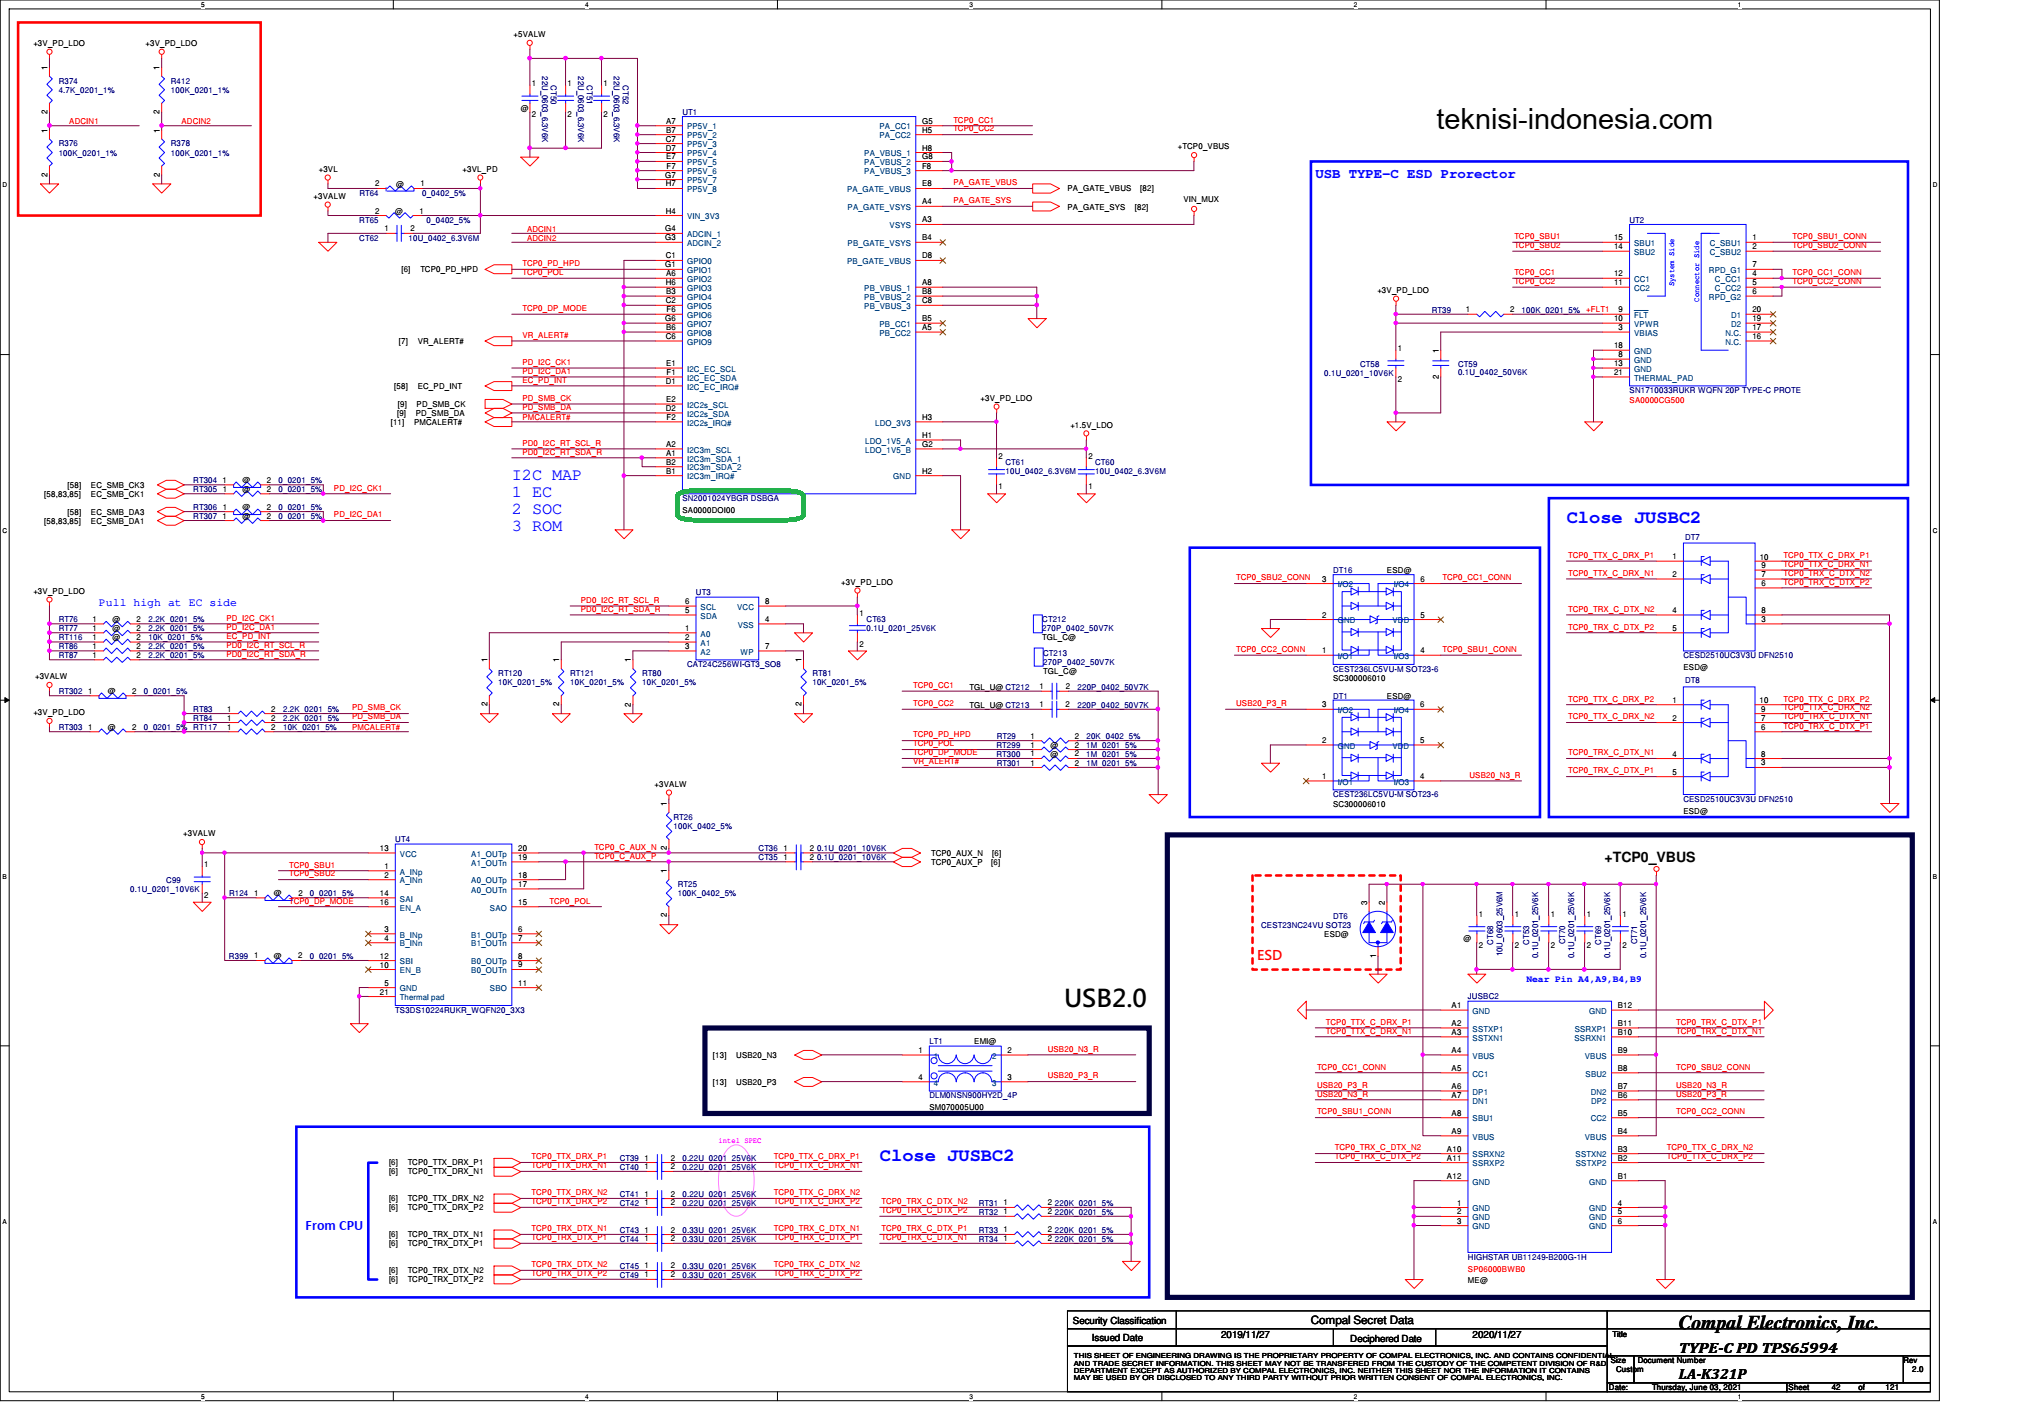This screenshot has height=1427, width=2020.
Task: Select deciphered date 2020/11/27
Action: pos(1496,1335)
